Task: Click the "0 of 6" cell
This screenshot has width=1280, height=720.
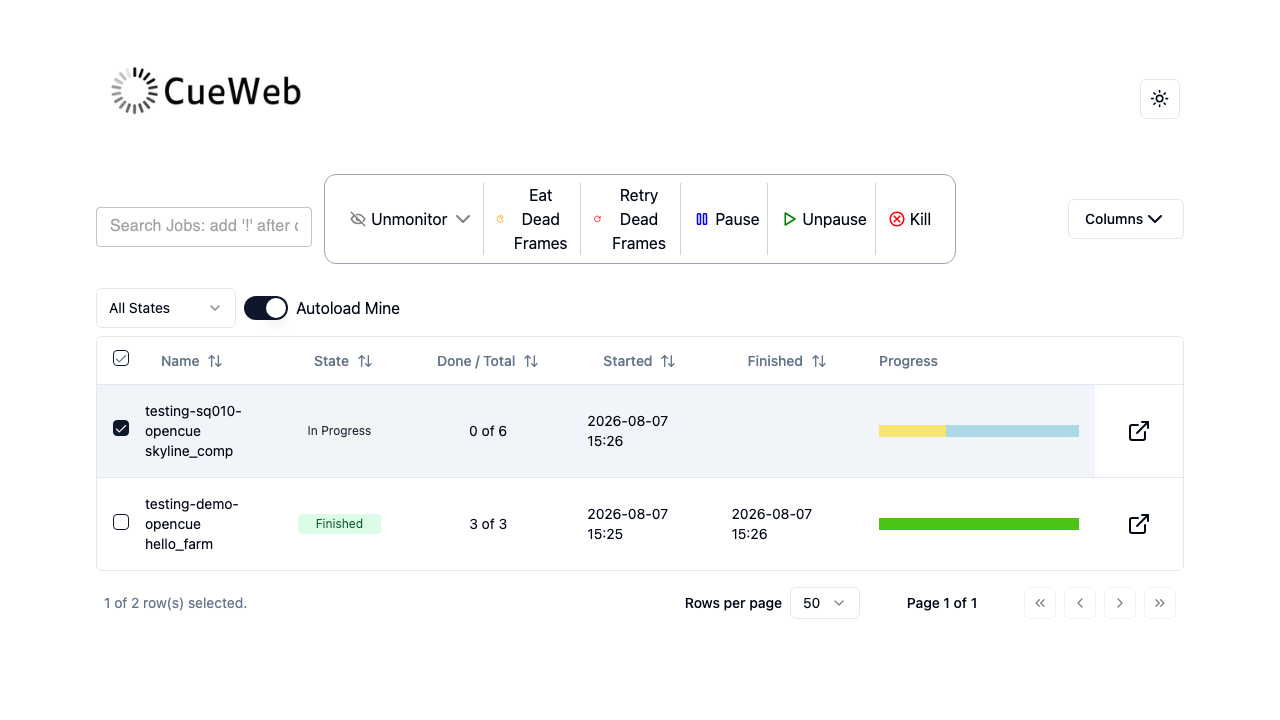Action: pos(488,431)
